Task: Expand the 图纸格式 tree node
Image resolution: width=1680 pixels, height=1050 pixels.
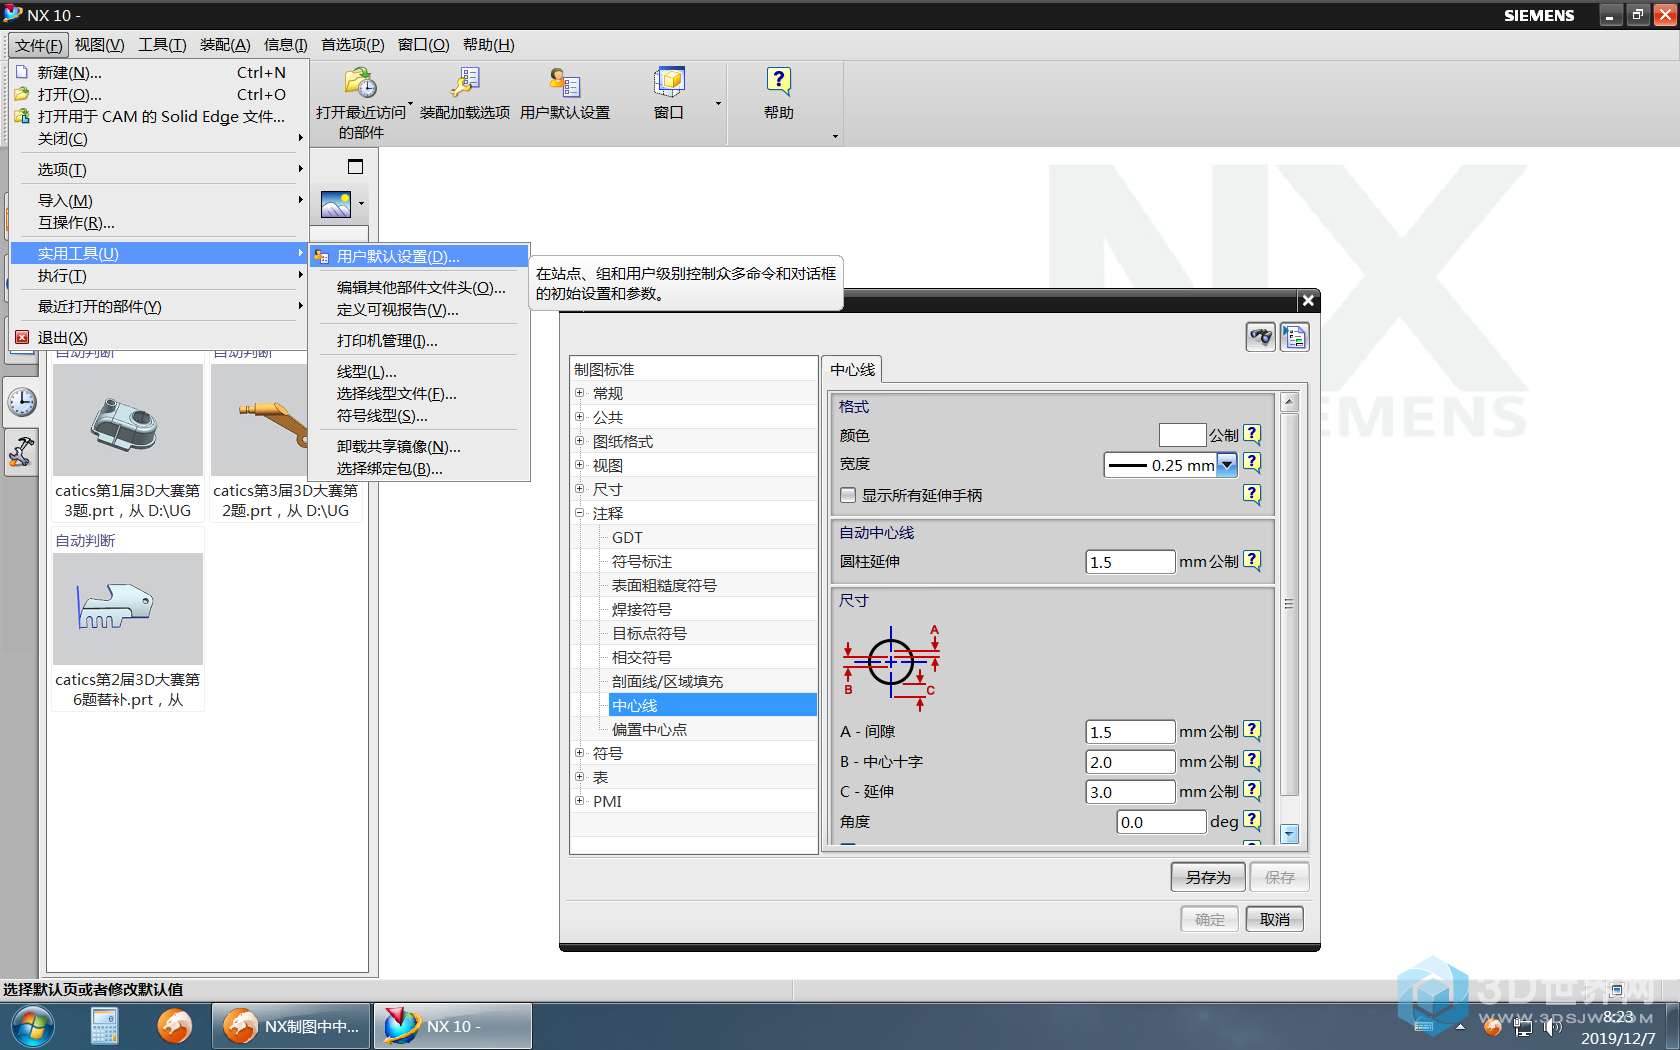Action: pyautogui.click(x=579, y=441)
